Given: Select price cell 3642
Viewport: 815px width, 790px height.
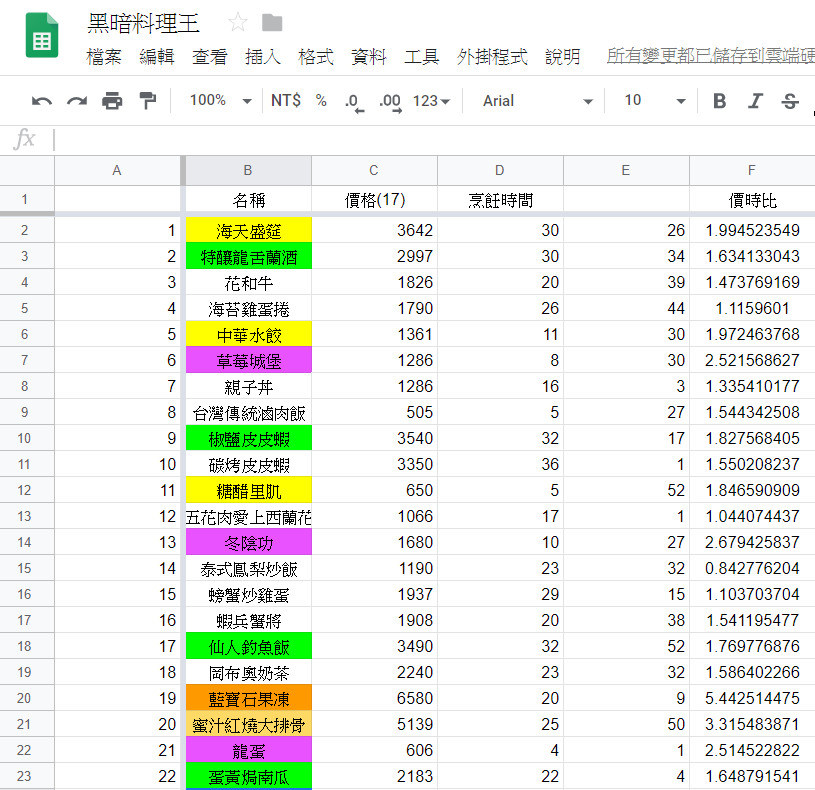Looking at the screenshot, I should point(374,230).
